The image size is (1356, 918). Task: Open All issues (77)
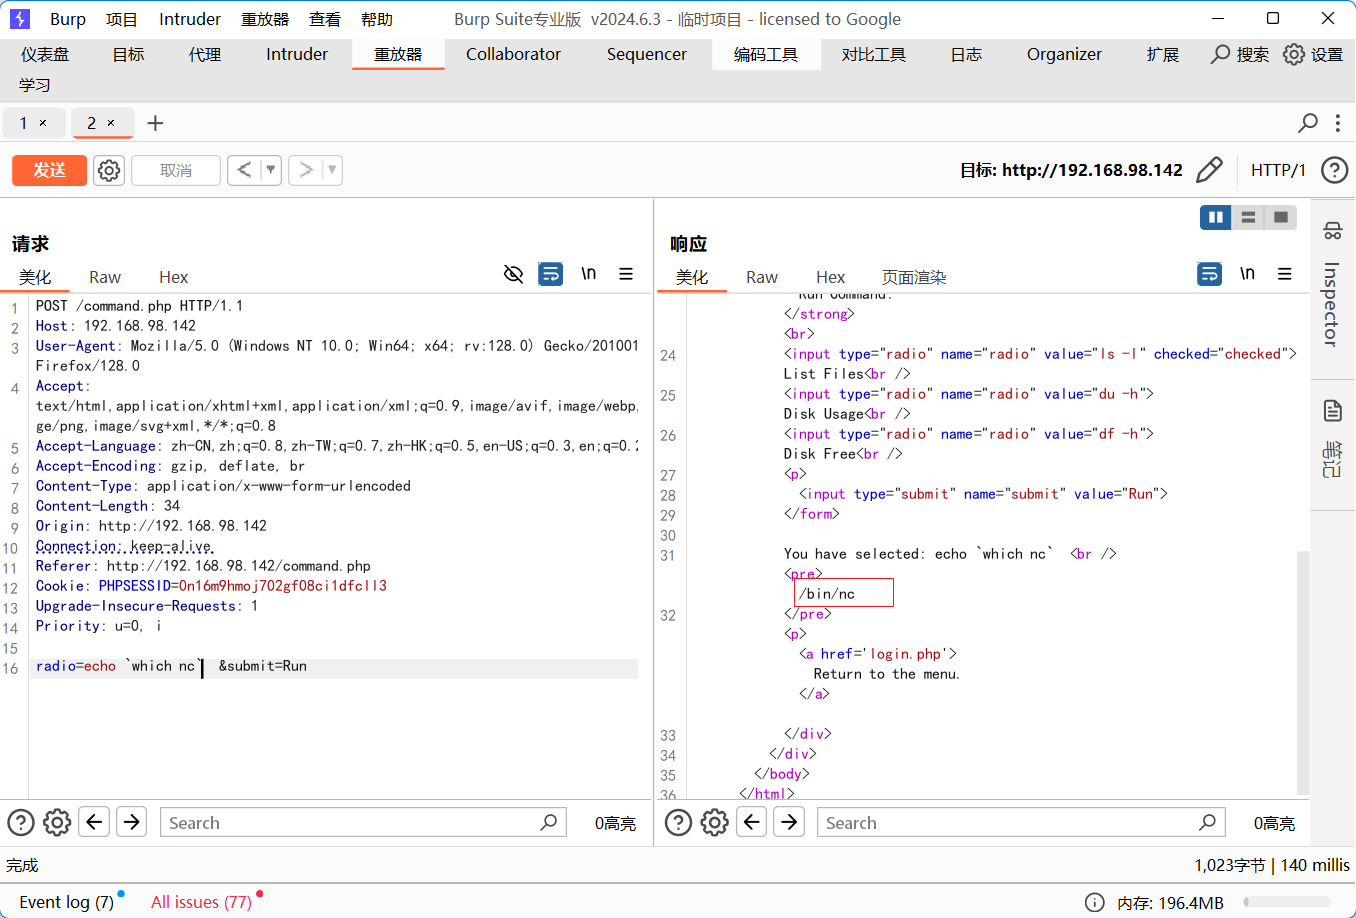(x=201, y=902)
